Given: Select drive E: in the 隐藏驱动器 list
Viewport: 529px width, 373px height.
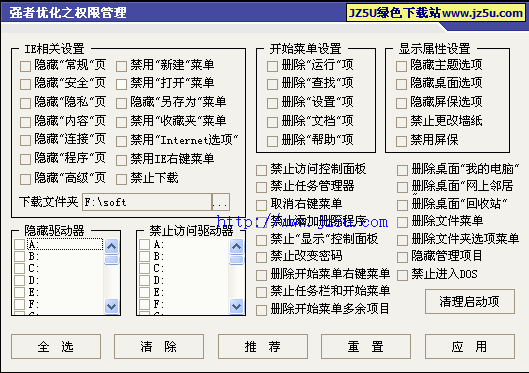Looking at the screenshot, I should (20, 292).
